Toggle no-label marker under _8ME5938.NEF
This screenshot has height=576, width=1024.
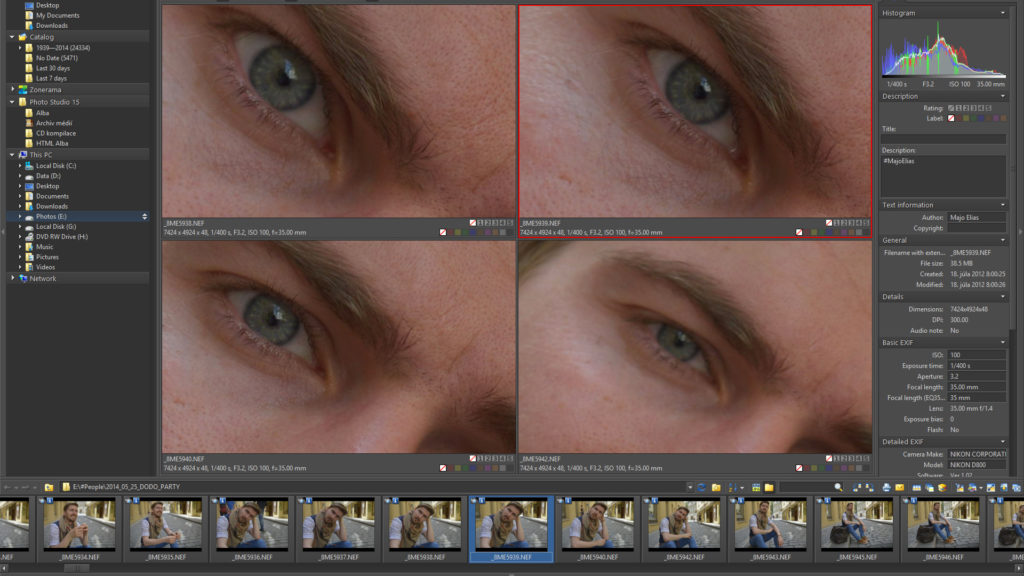pos(443,232)
